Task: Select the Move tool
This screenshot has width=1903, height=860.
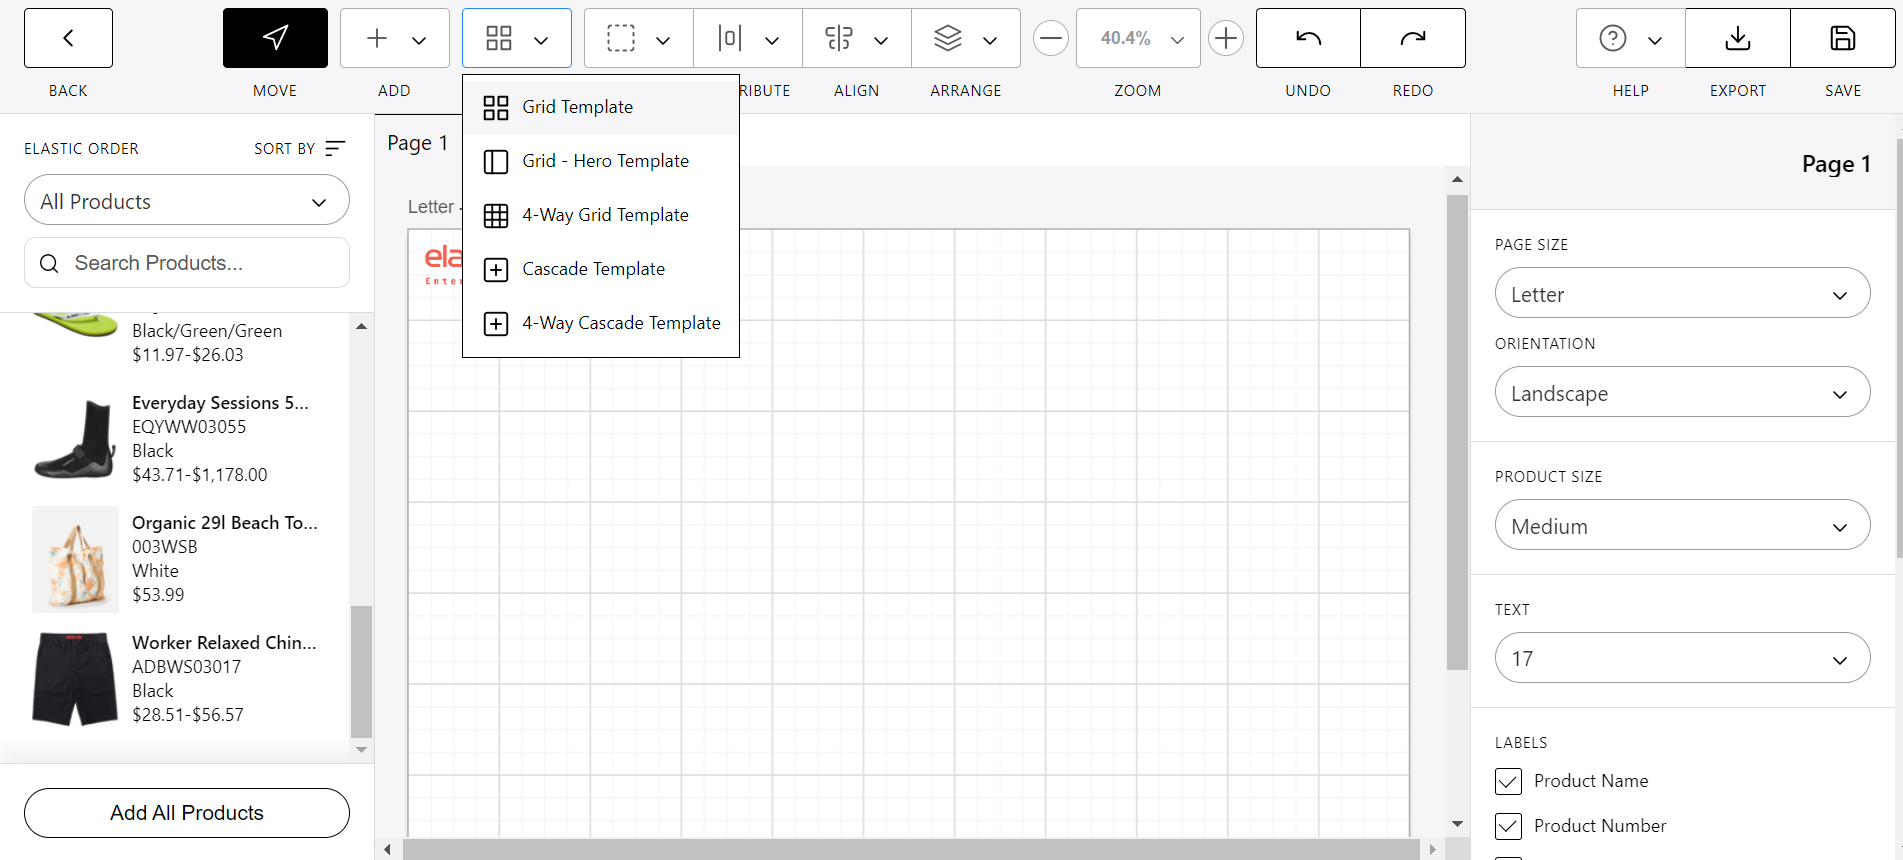Action: coord(275,38)
